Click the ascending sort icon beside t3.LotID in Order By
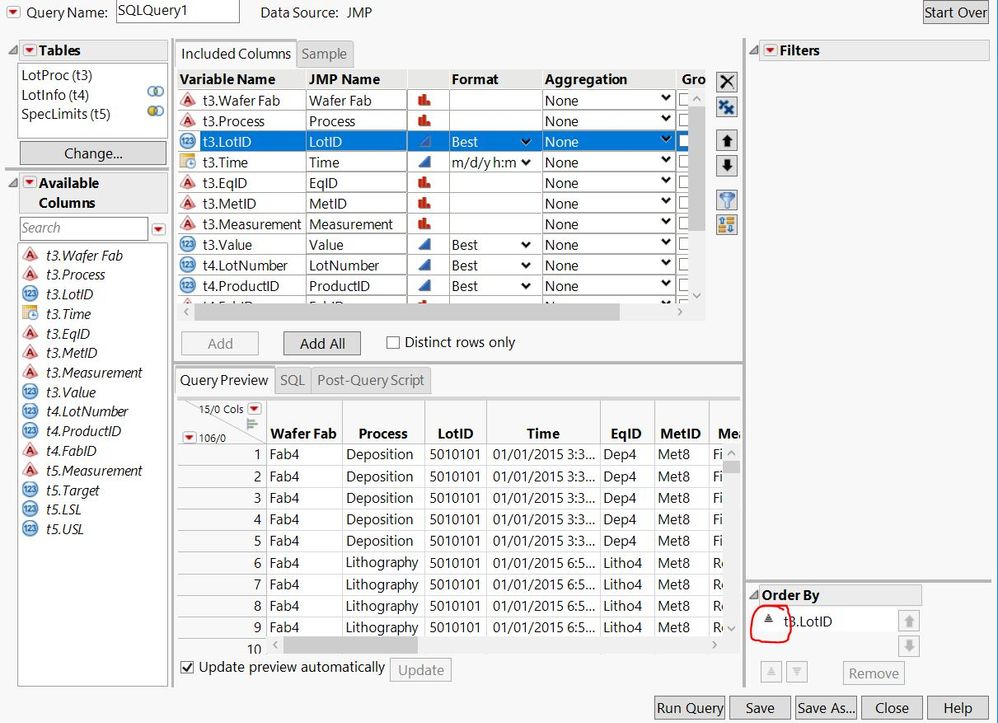This screenshot has width=998, height=723. coord(768,619)
